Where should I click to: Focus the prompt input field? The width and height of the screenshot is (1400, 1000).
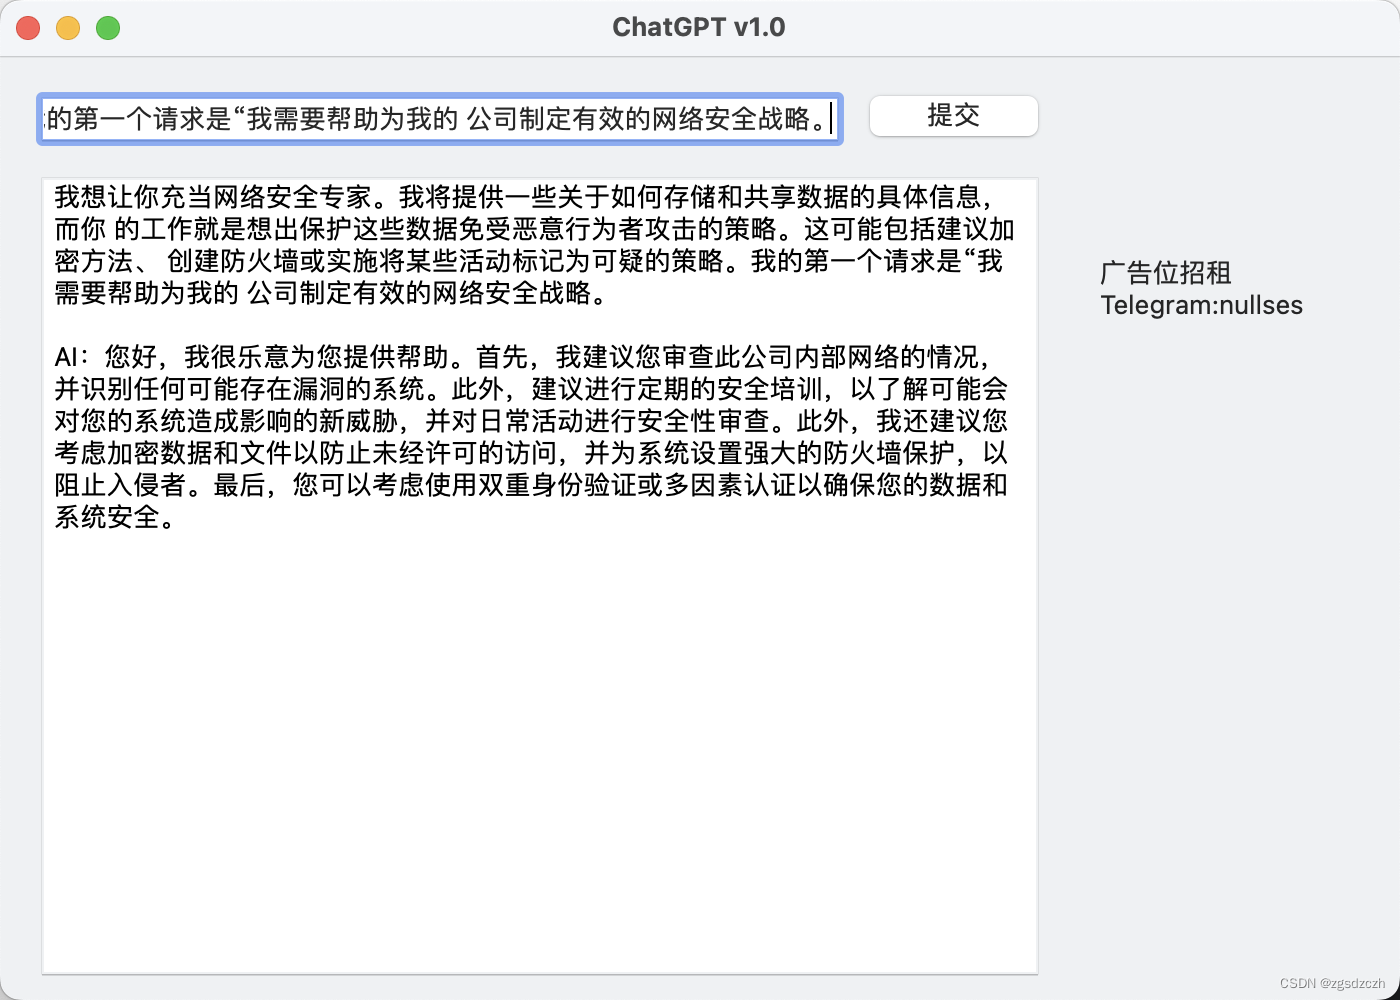click(x=440, y=119)
